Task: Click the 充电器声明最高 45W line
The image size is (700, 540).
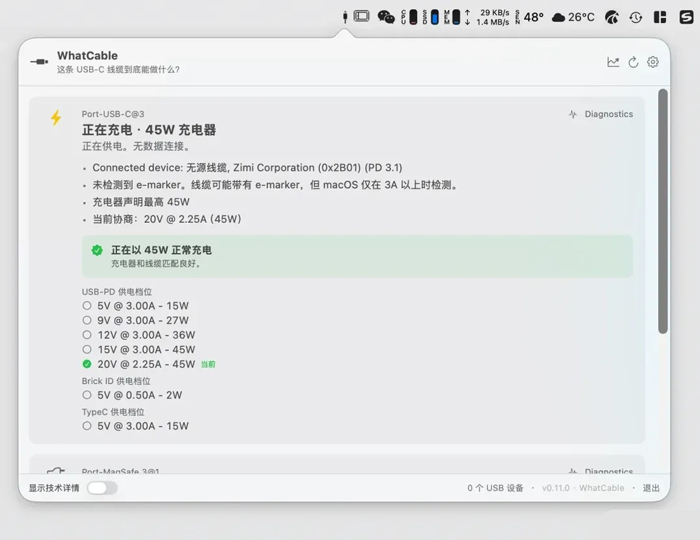Action: click(x=141, y=202)
